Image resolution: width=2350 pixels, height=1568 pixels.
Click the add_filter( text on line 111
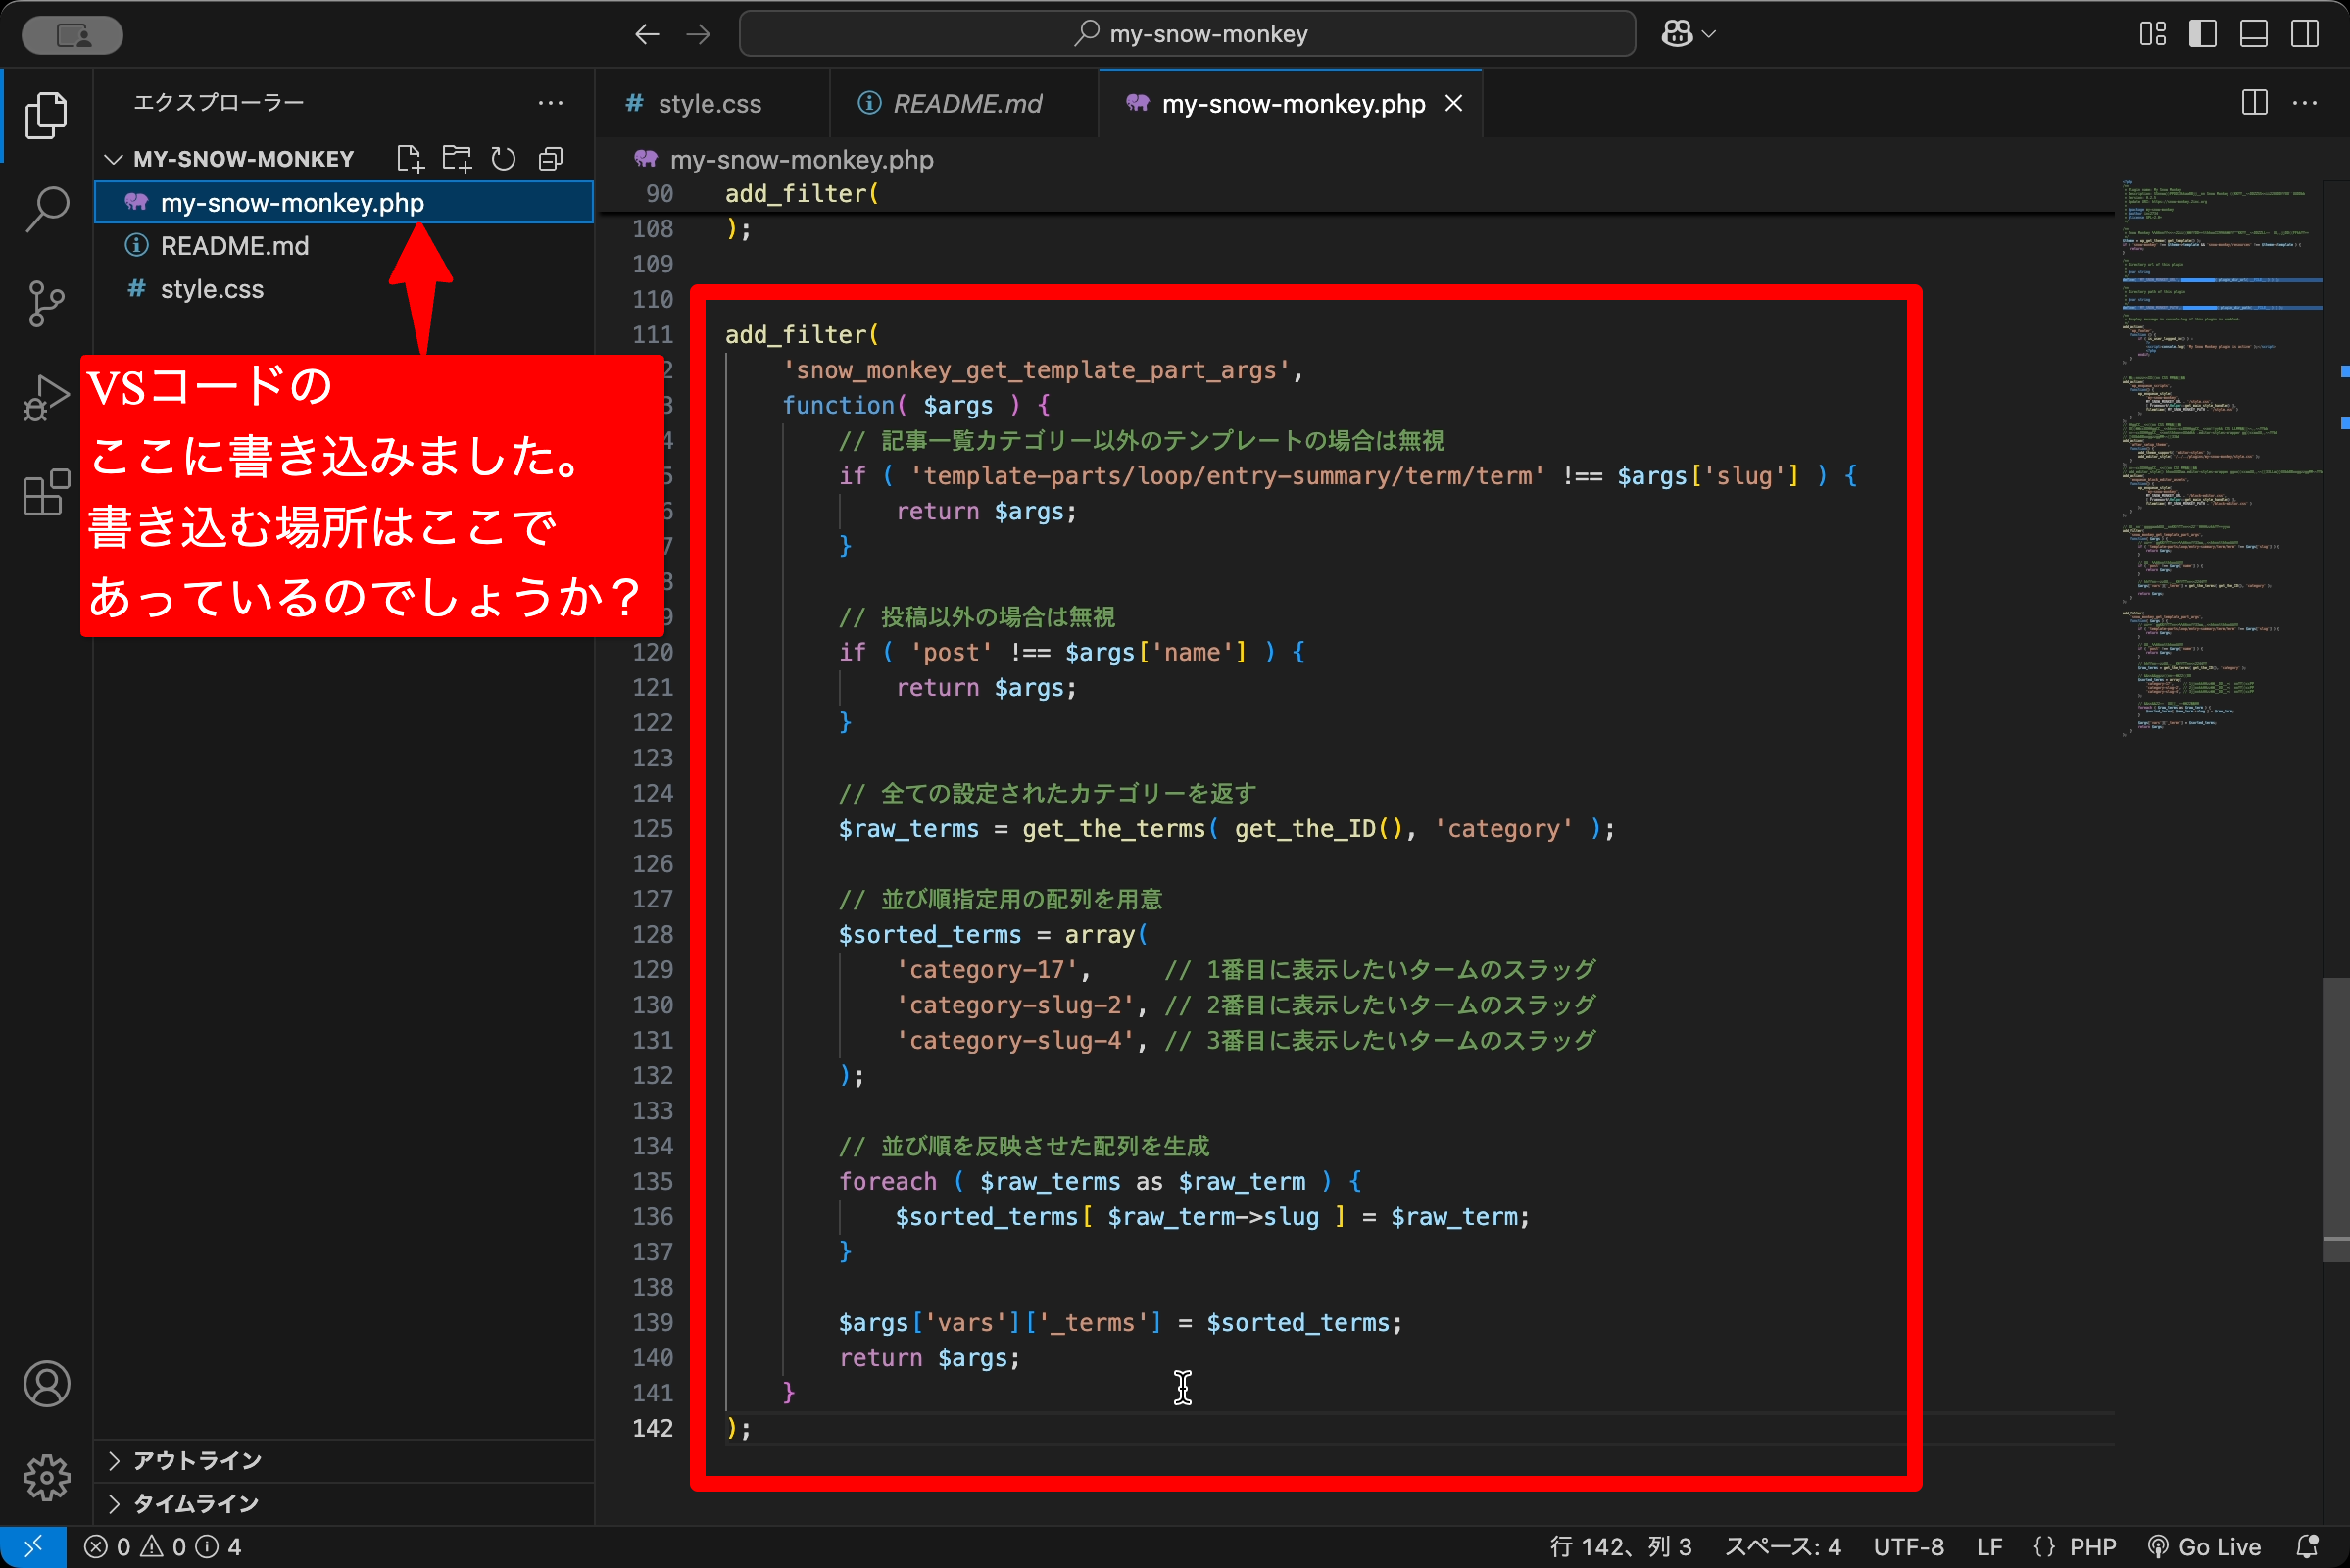coord(802,334)
